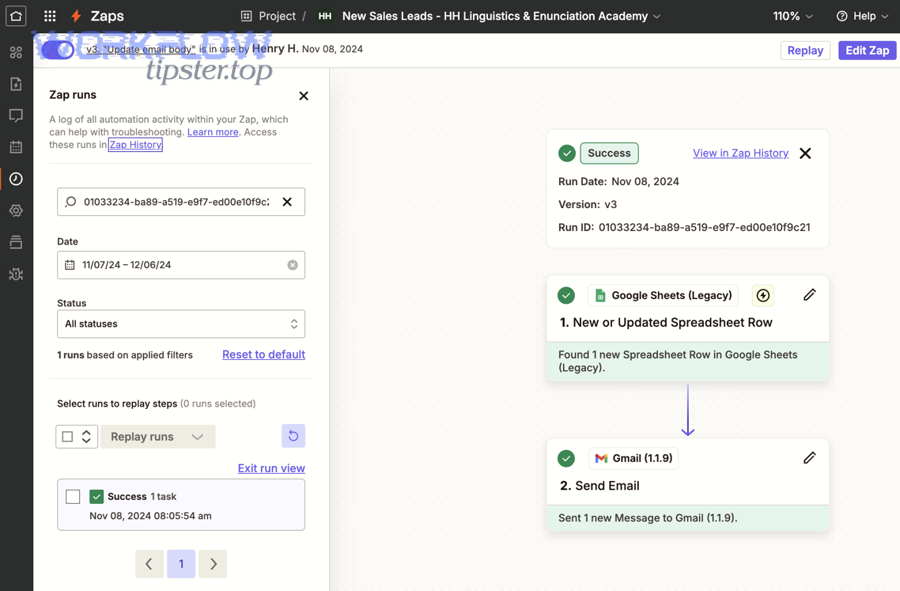
Task: Click the Run ID value text
Action: pos(704,227)
